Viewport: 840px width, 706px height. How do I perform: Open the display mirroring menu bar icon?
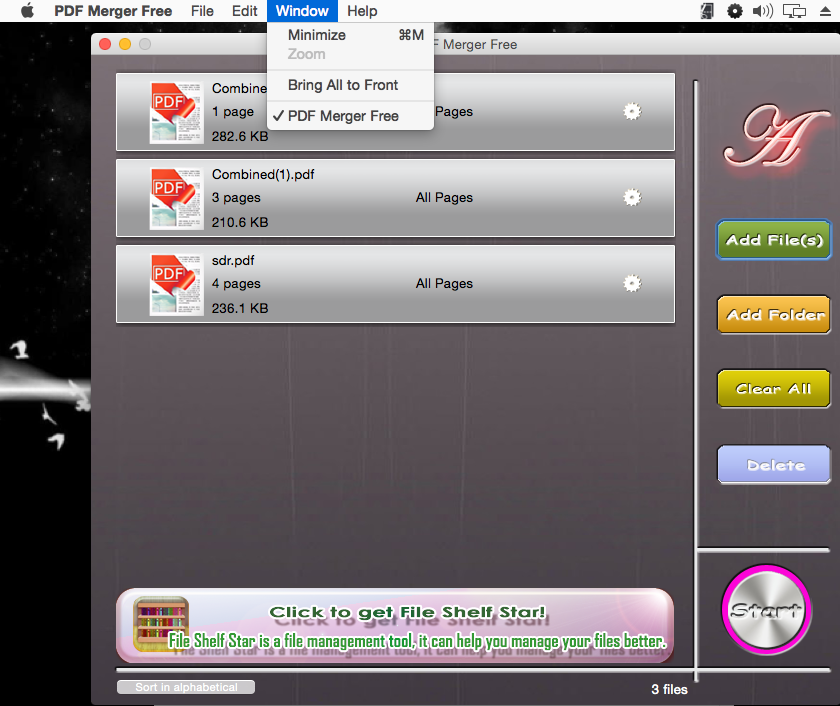tap(794, 11)
